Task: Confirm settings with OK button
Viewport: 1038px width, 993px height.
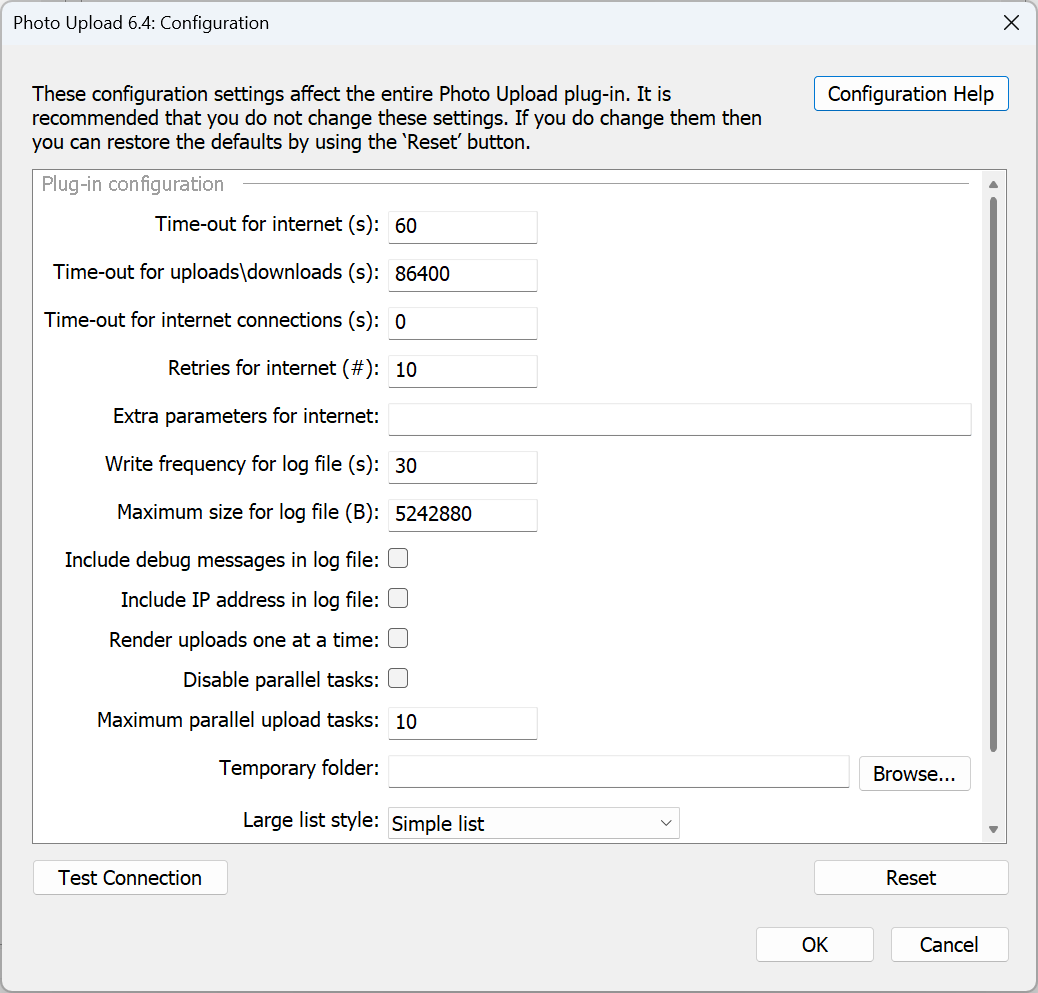Action: click(x=814, y=945)
